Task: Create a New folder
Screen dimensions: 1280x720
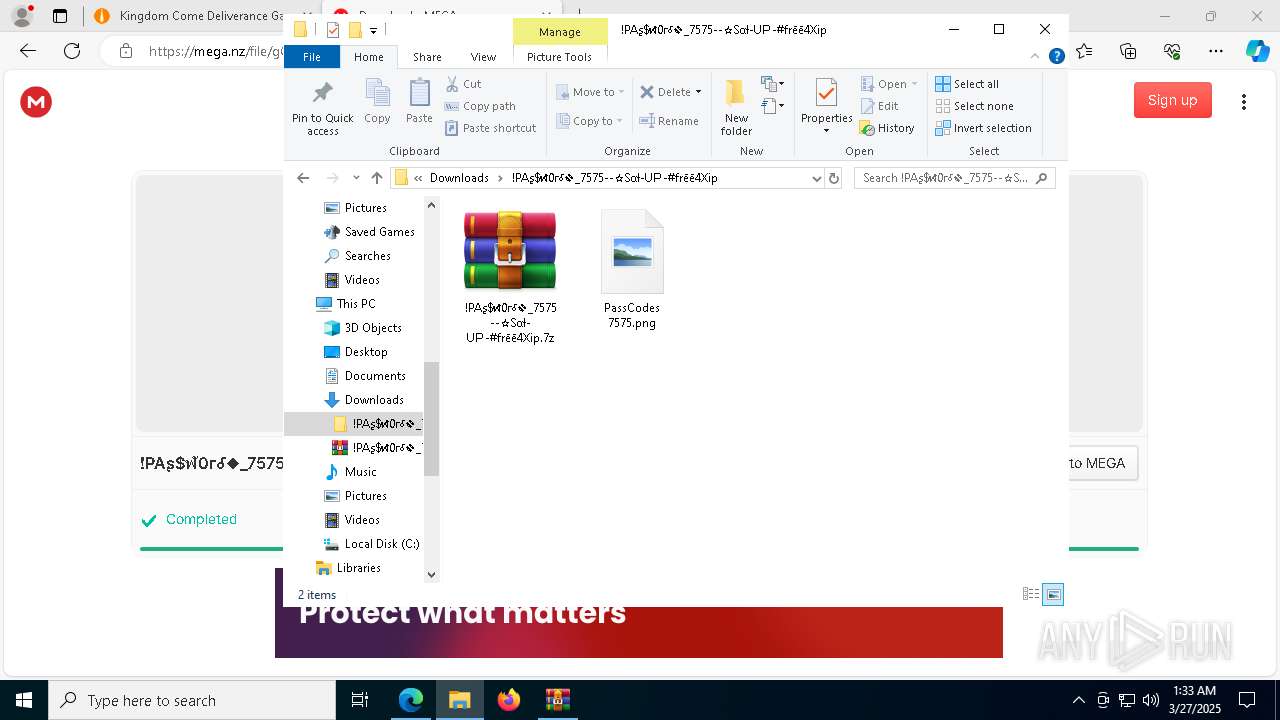Action: (736, 107)
